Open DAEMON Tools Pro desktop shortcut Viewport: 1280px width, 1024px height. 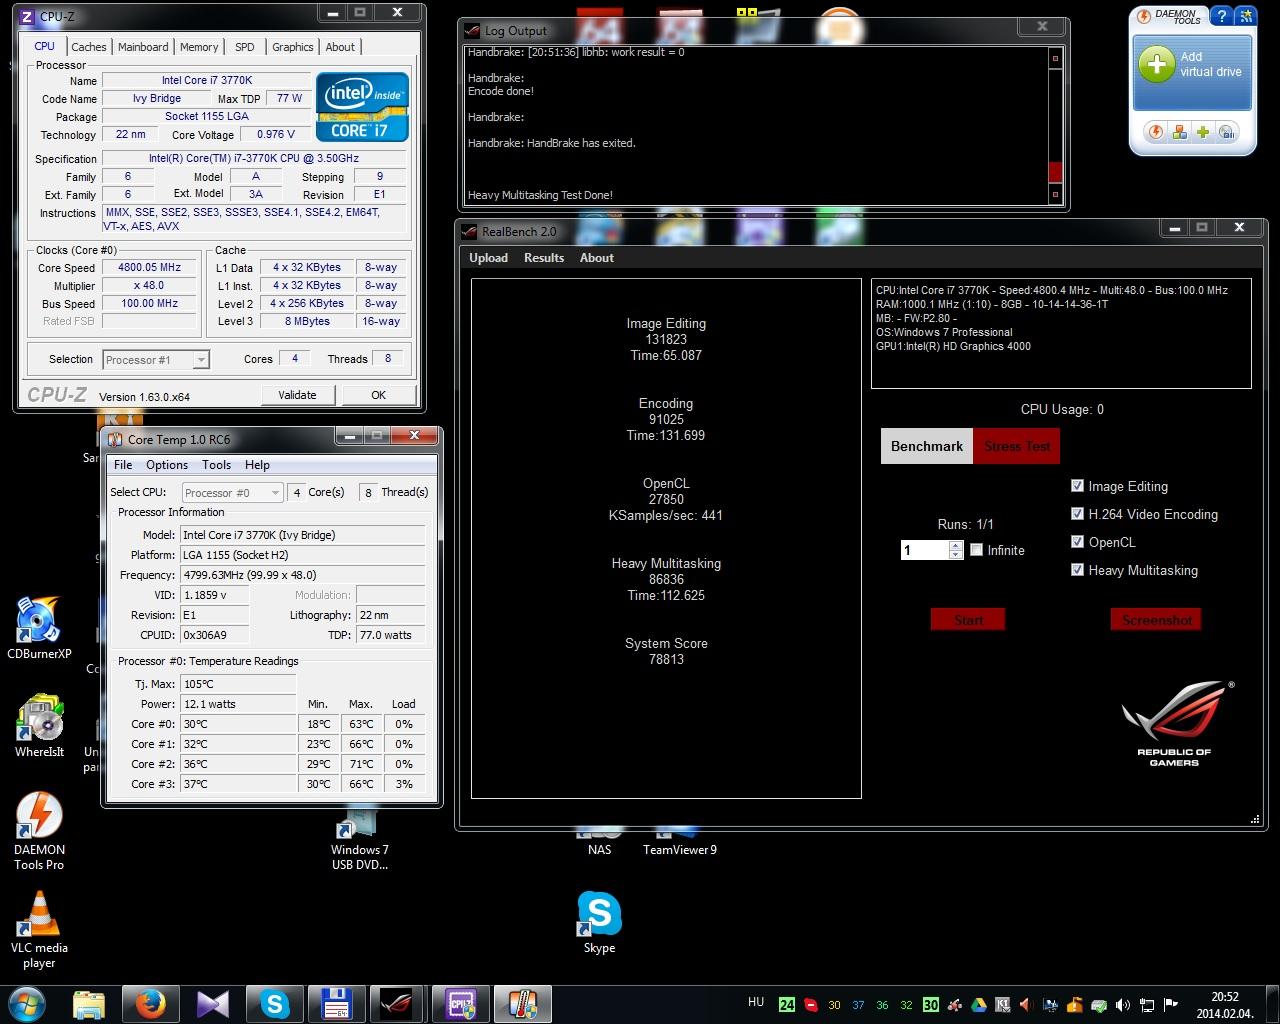(x=39, y=832)
